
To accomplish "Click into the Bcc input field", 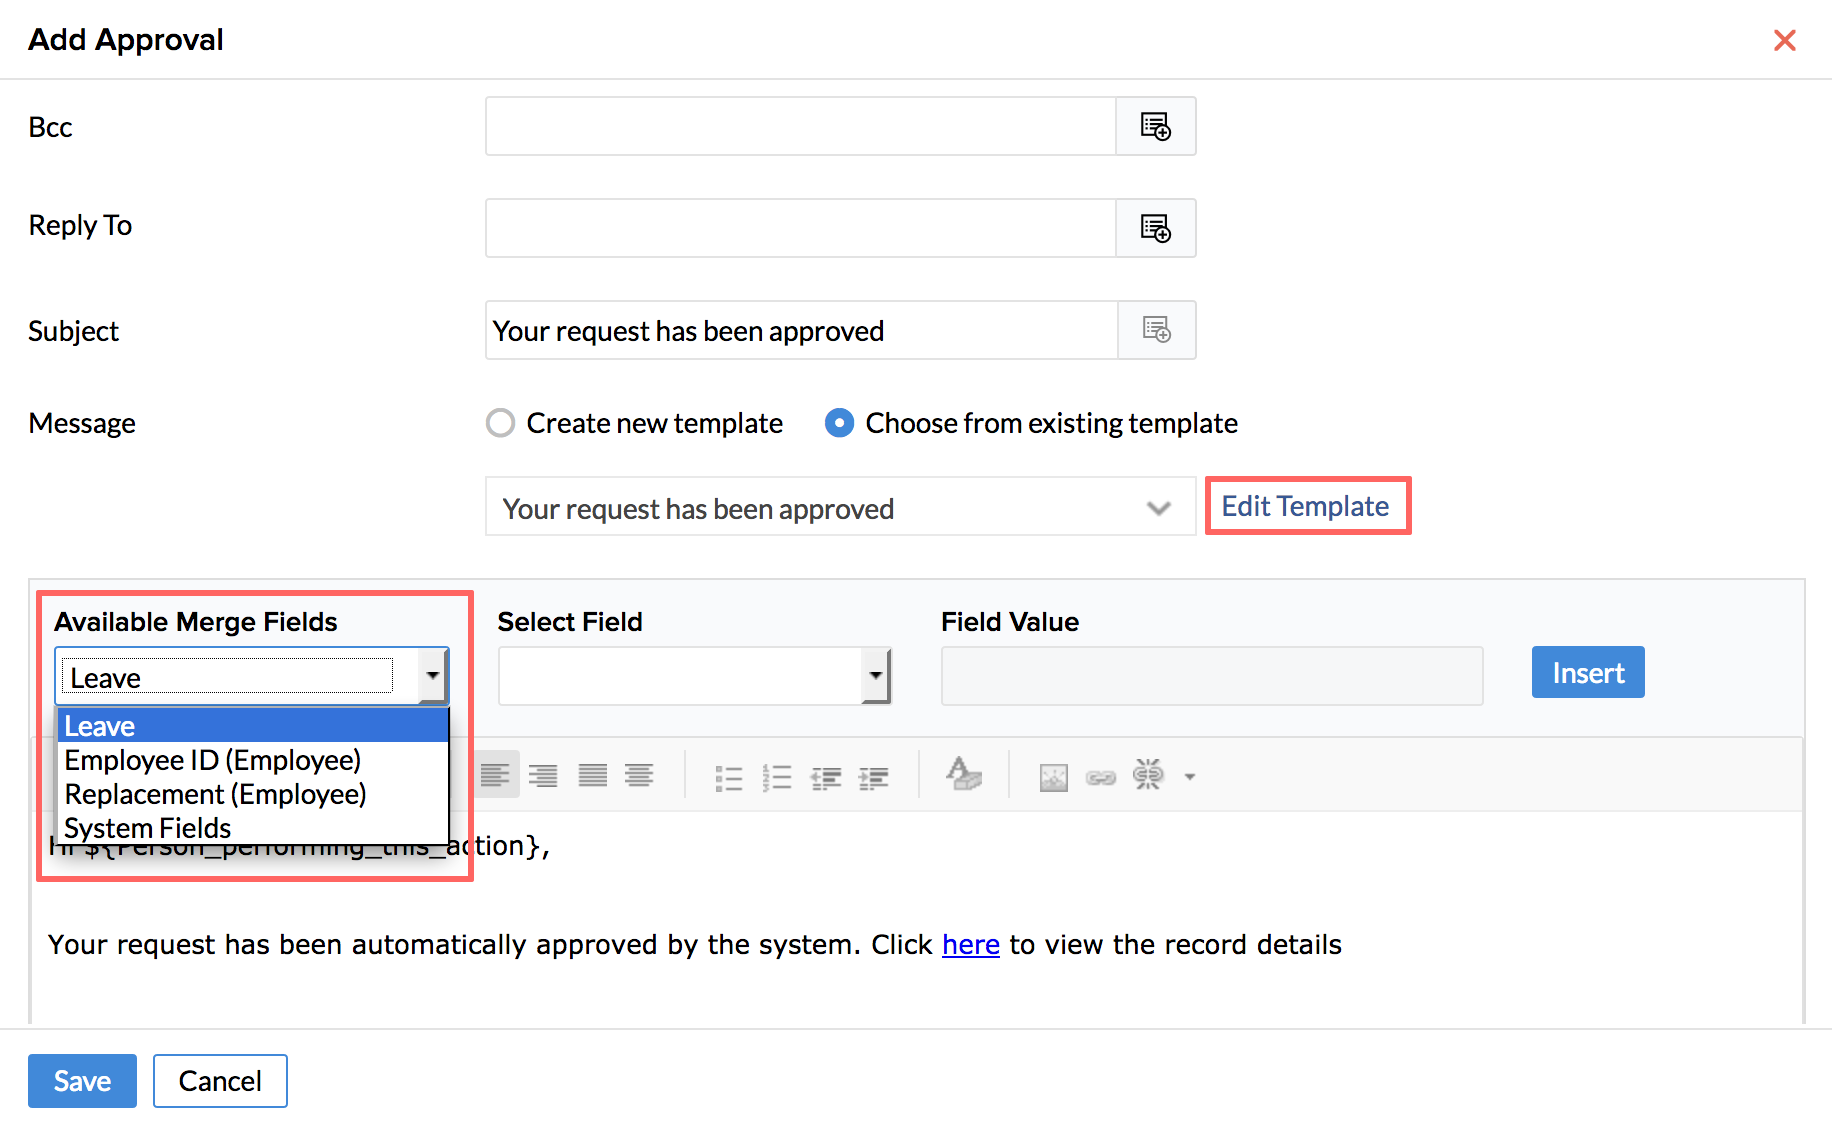I will click(800, 127).
